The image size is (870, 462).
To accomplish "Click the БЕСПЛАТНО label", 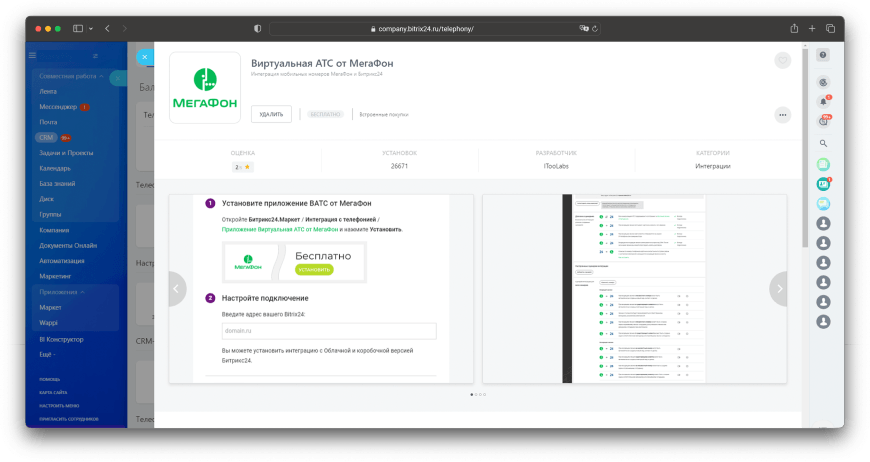I will click(325, 114).
